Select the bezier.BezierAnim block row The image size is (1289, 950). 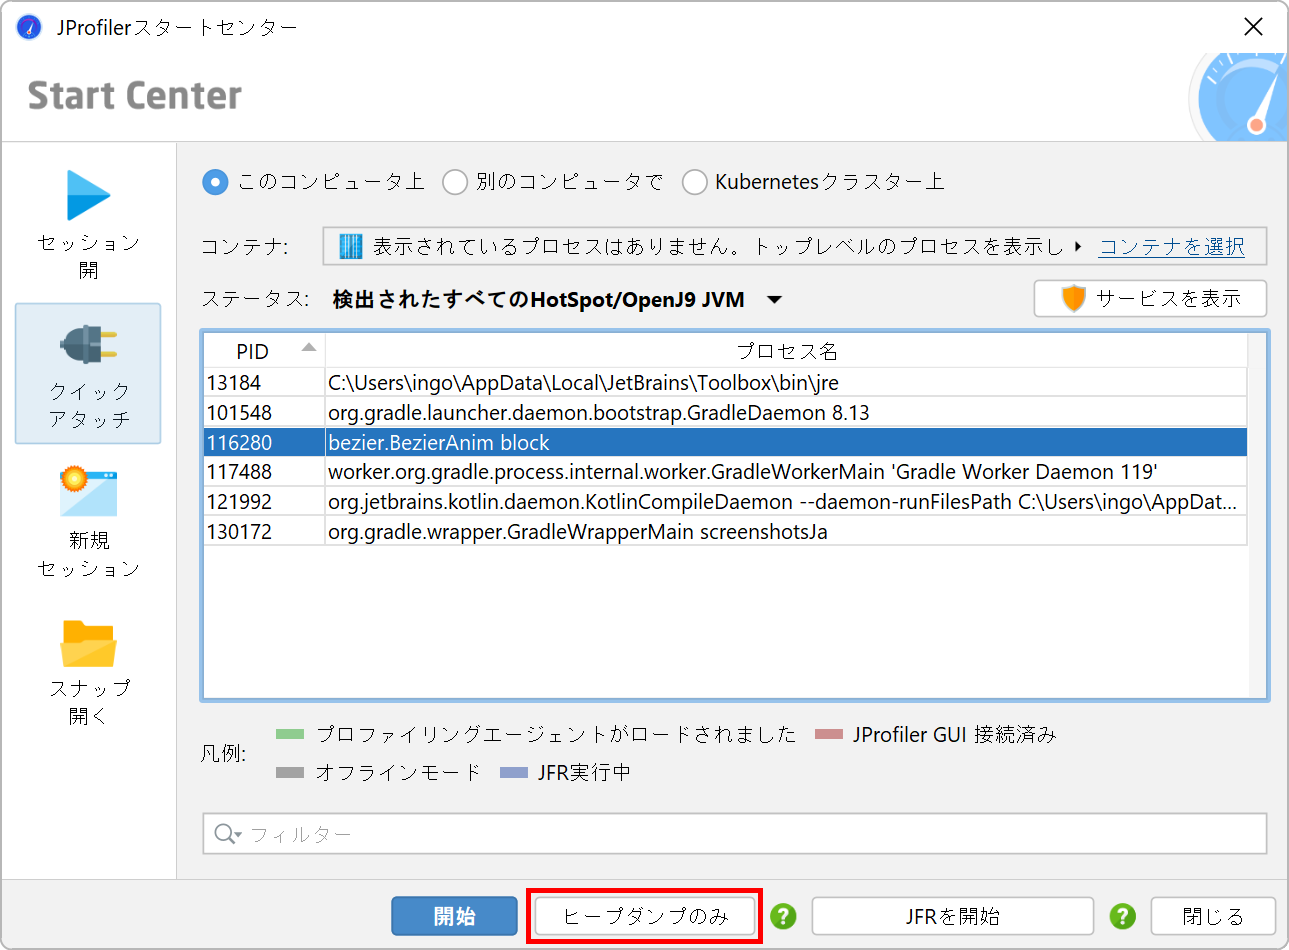click(725, 442)
